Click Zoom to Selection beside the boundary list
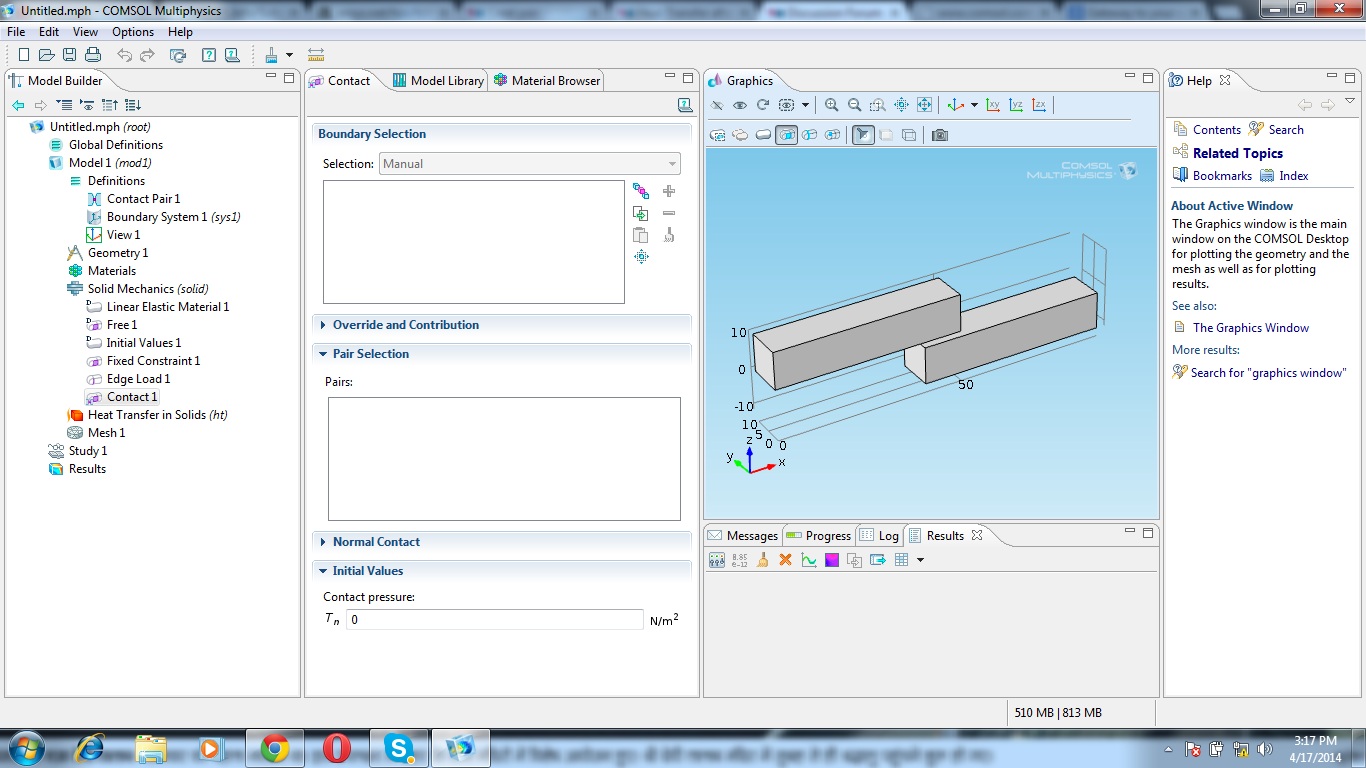The height and width of the screenshot is (768, 1366). (641, 257)
